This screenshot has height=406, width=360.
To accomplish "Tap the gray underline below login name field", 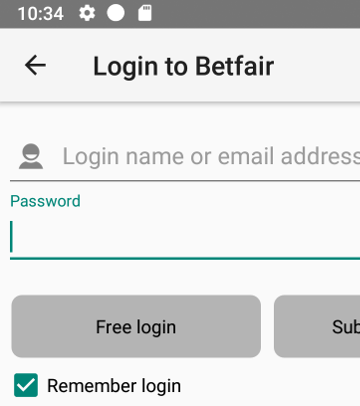I will pos(185,181).
